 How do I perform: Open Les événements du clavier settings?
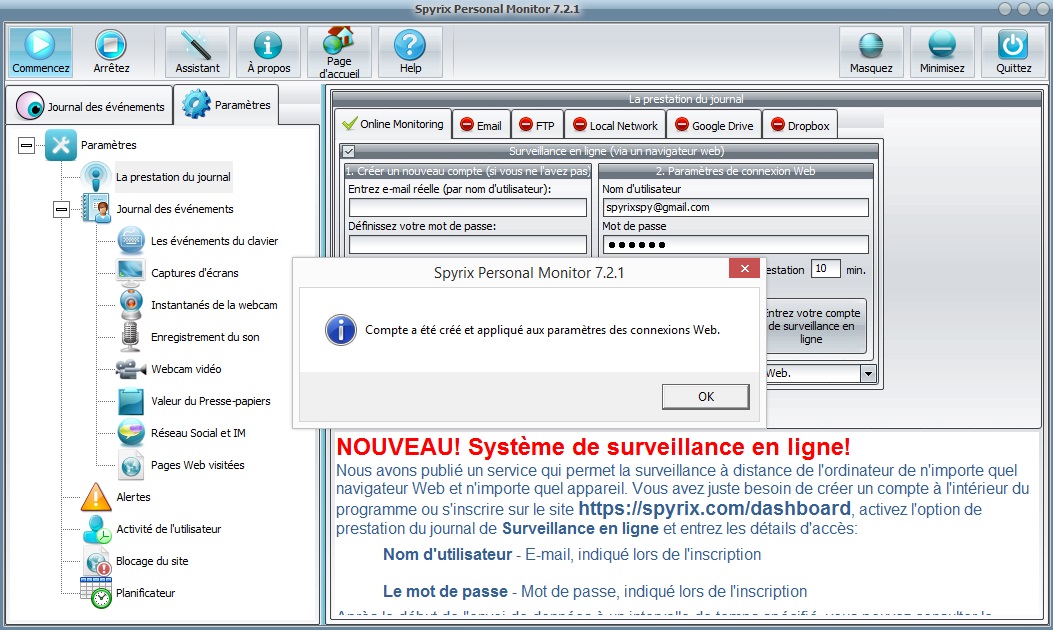click(x=214, y=241)
